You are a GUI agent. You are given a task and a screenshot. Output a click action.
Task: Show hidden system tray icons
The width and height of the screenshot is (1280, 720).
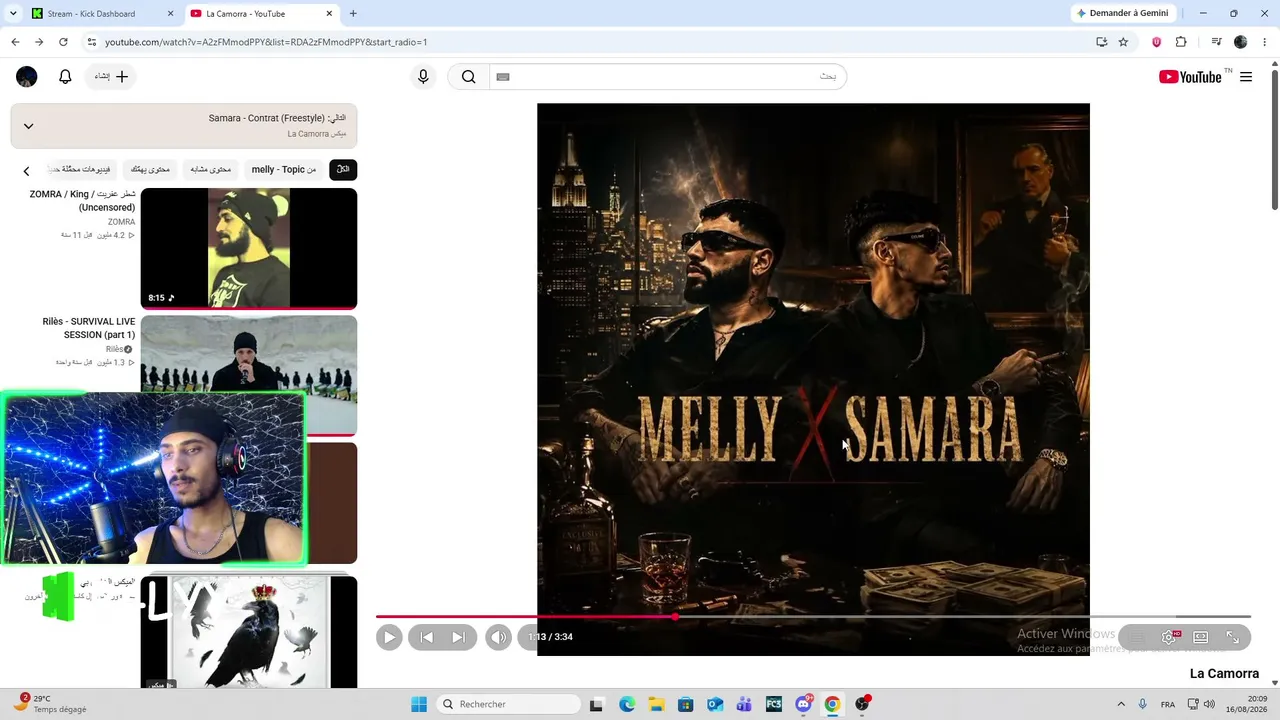coord(1121,704)
